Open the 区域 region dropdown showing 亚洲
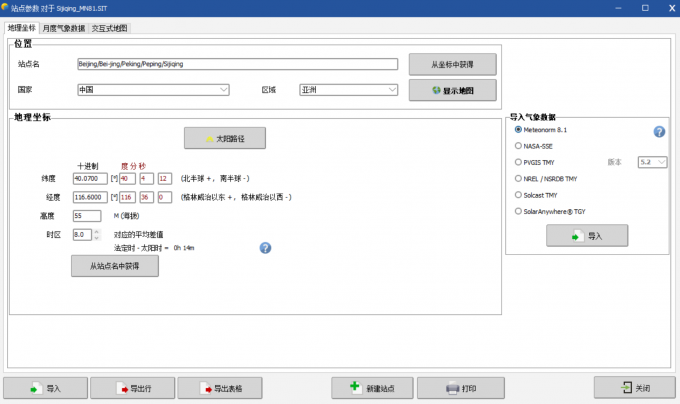The height and width of the screenshot is (404, 680). point(349,90)
